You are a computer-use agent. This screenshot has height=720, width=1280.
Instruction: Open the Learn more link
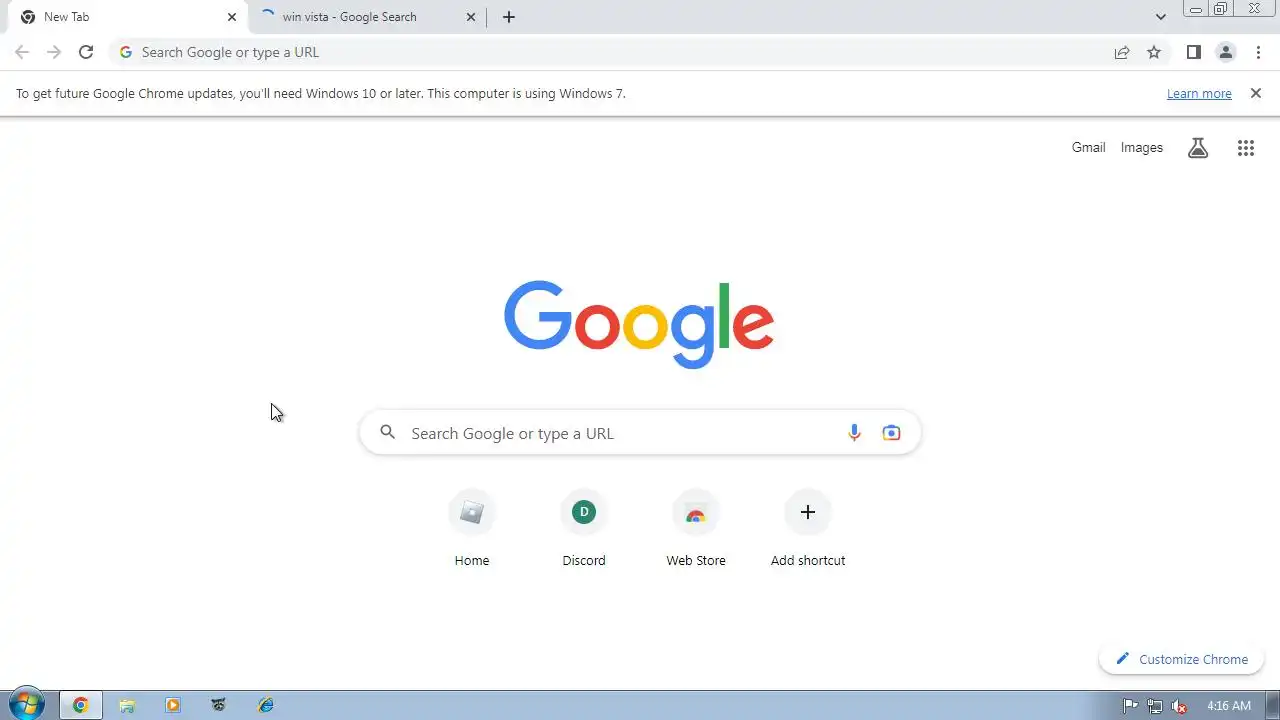[x=1199, y=94]
